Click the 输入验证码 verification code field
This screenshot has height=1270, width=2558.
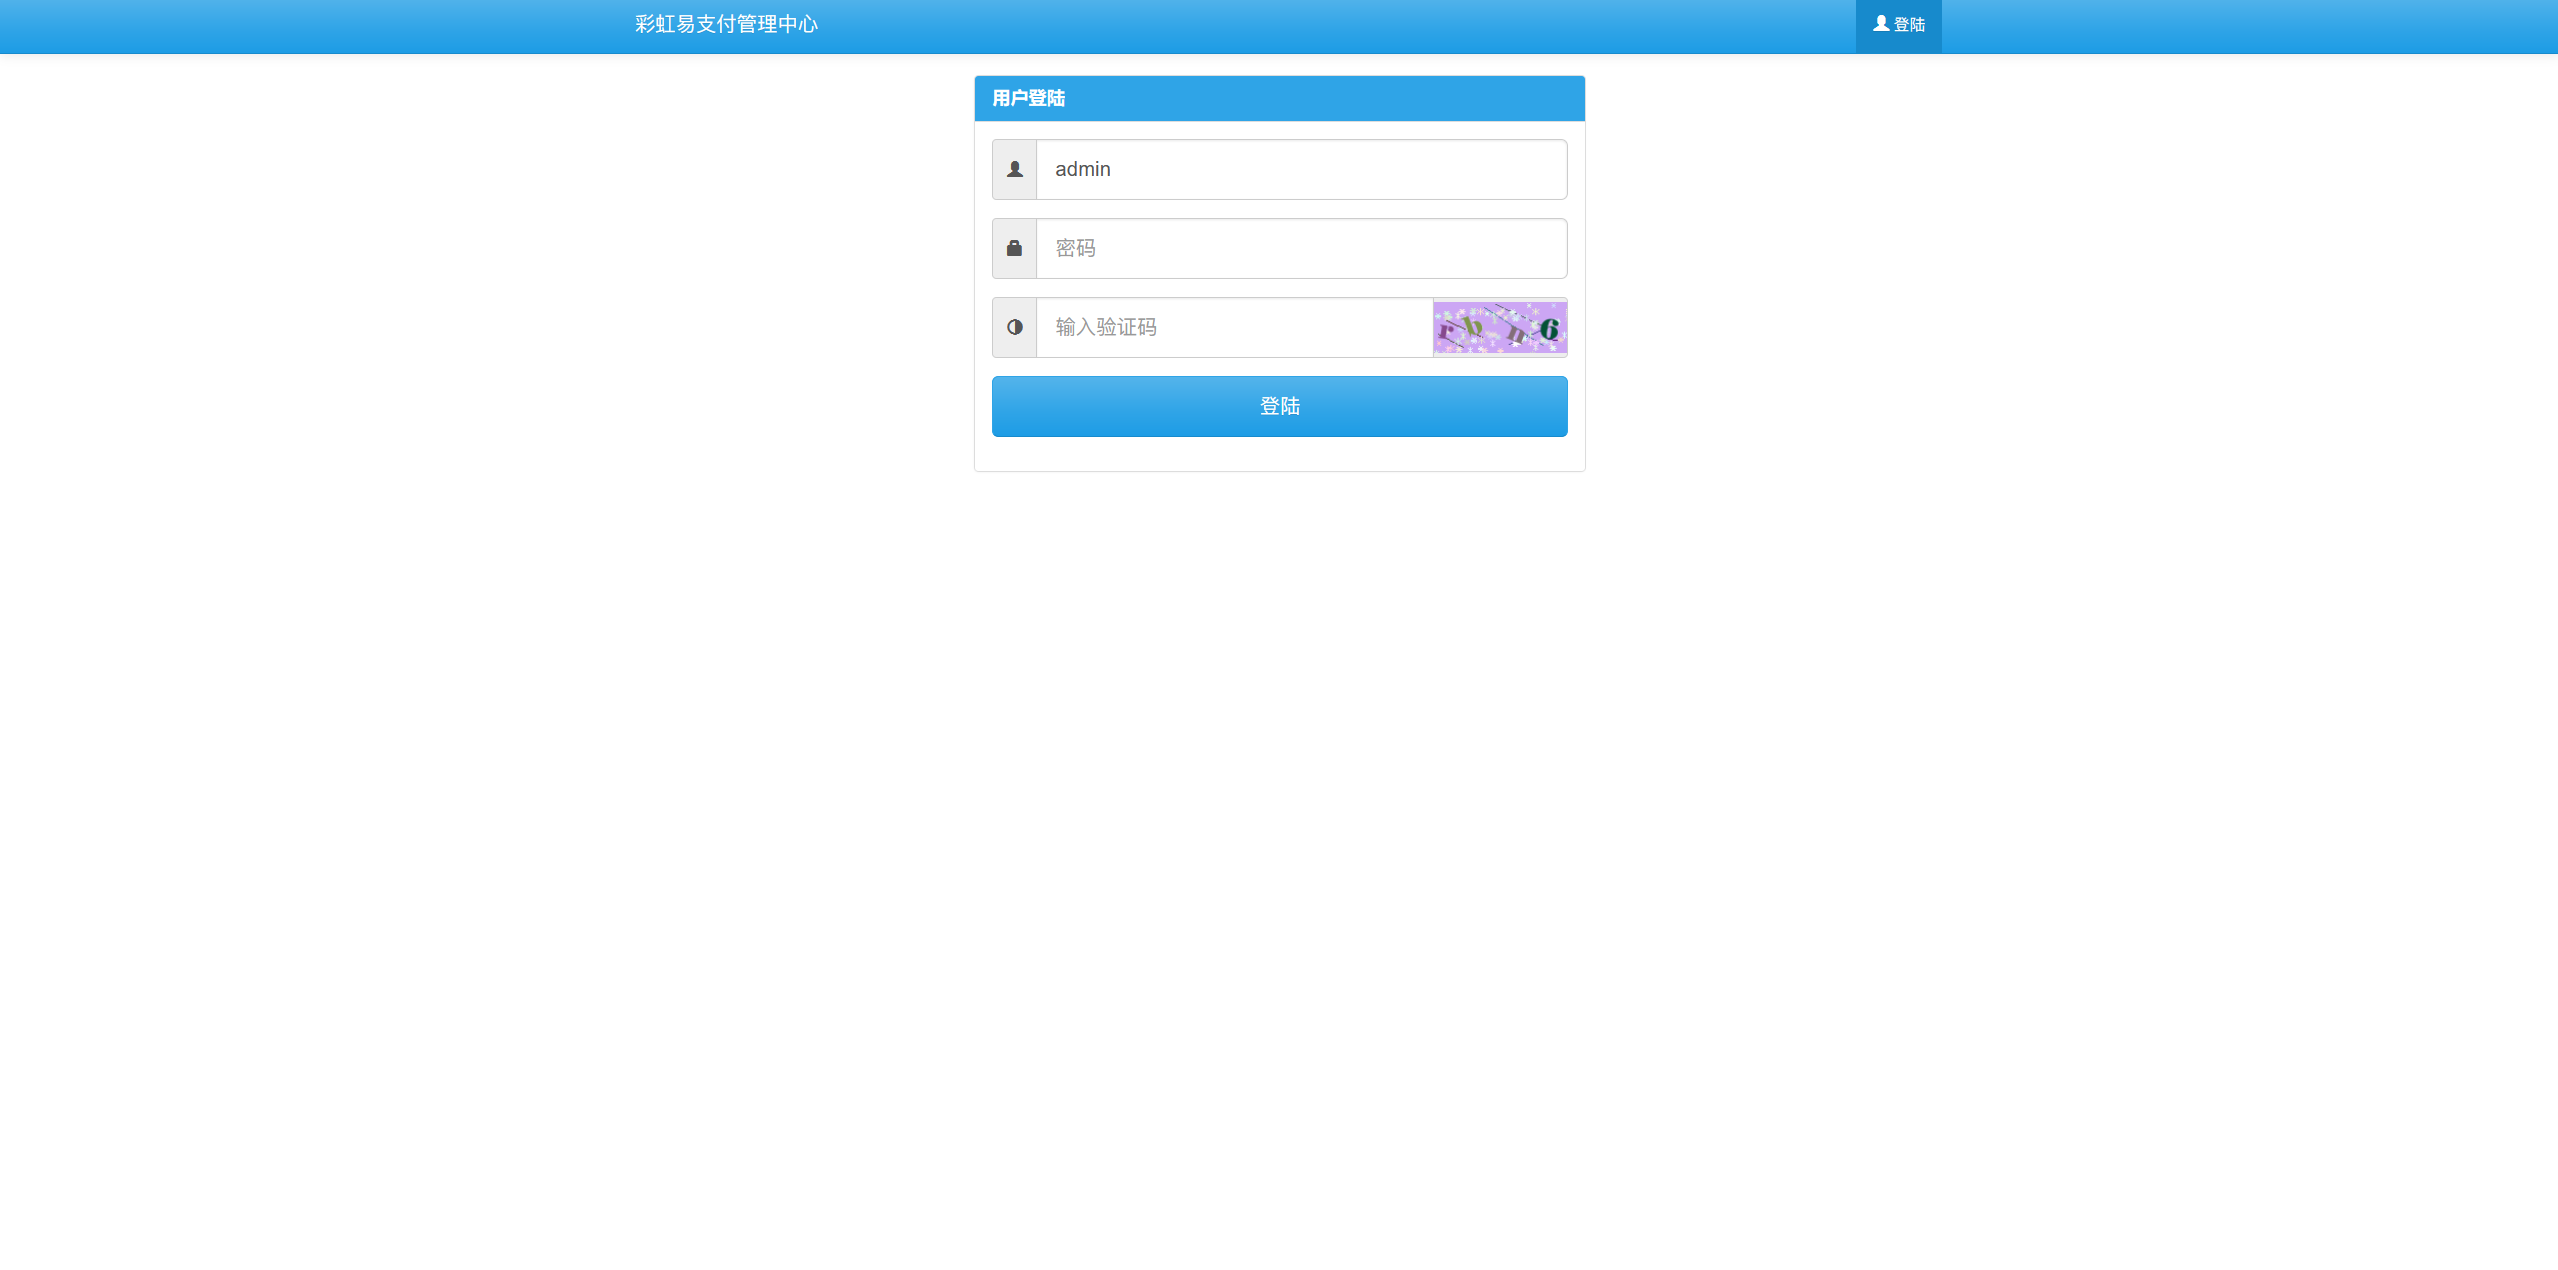point(1232,327)
